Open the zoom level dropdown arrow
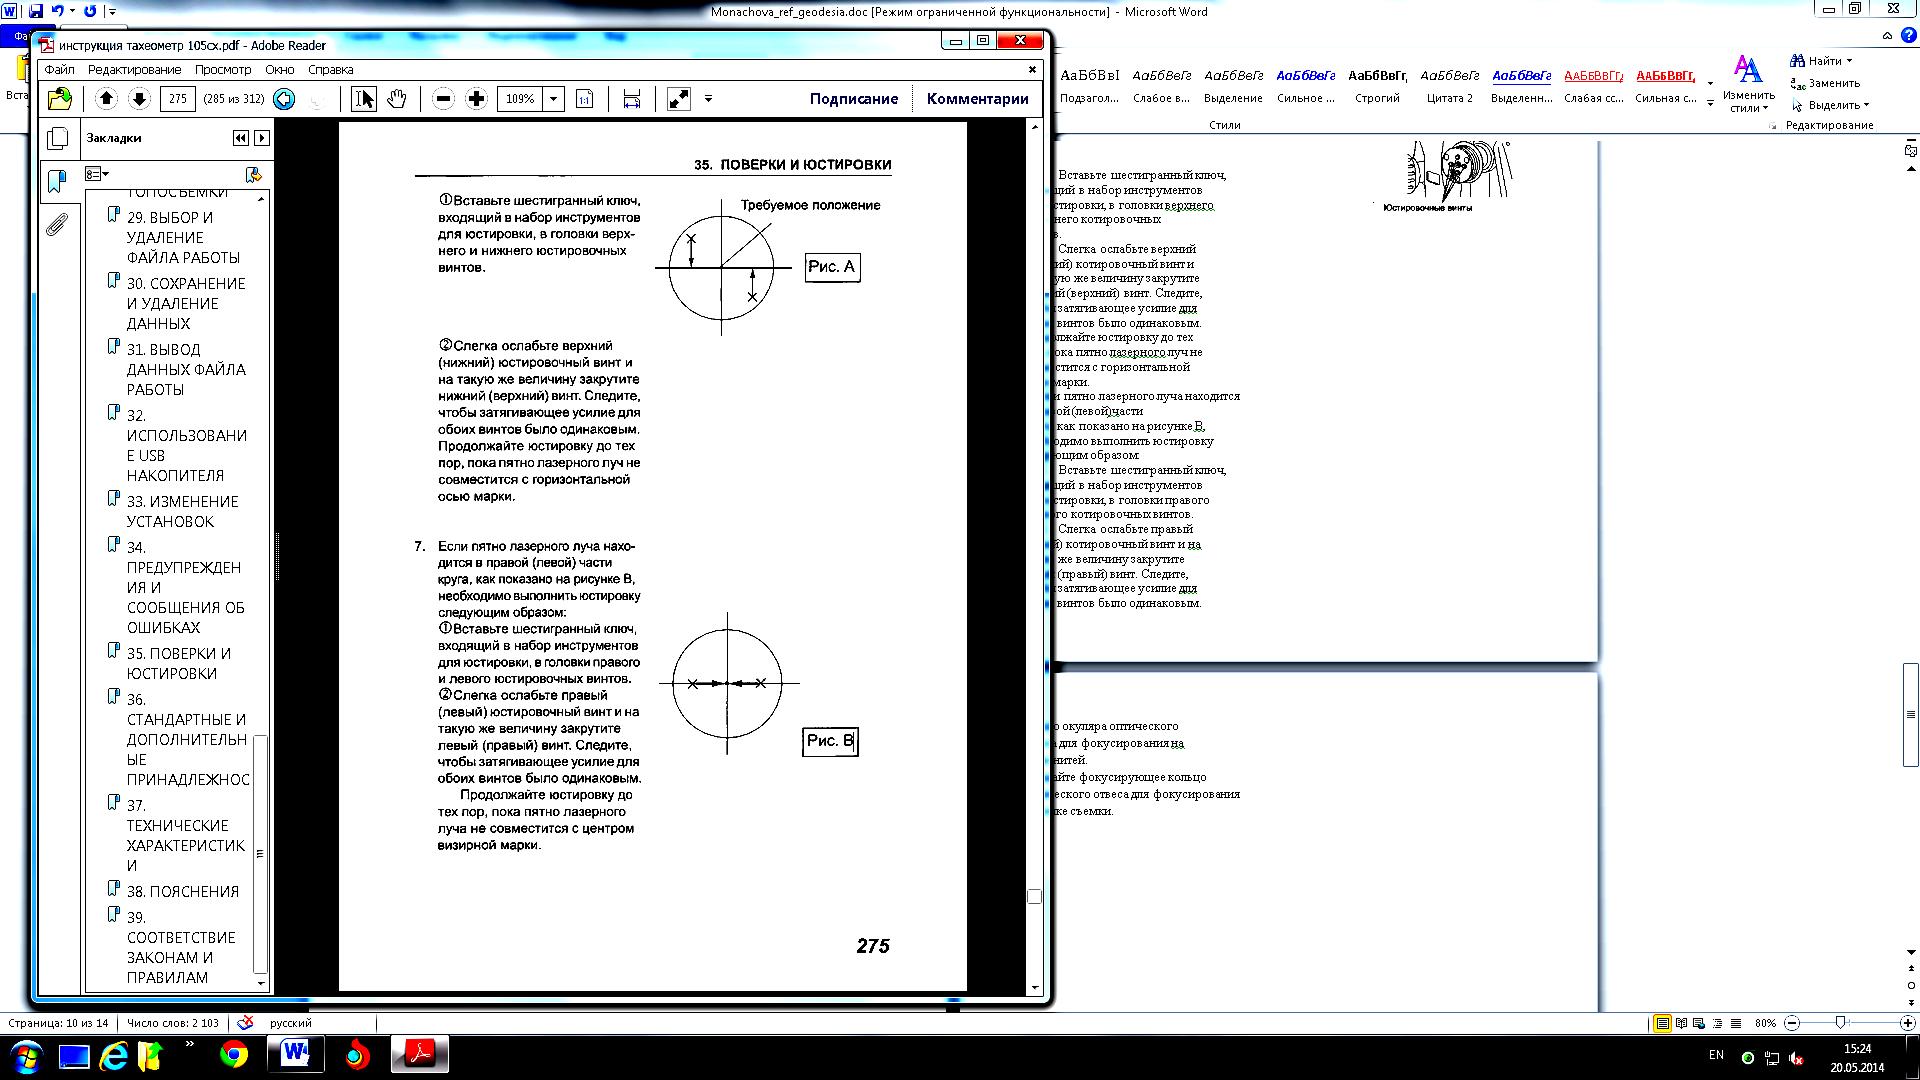This screenshot has width=1920, height=1080. [554, 98]
